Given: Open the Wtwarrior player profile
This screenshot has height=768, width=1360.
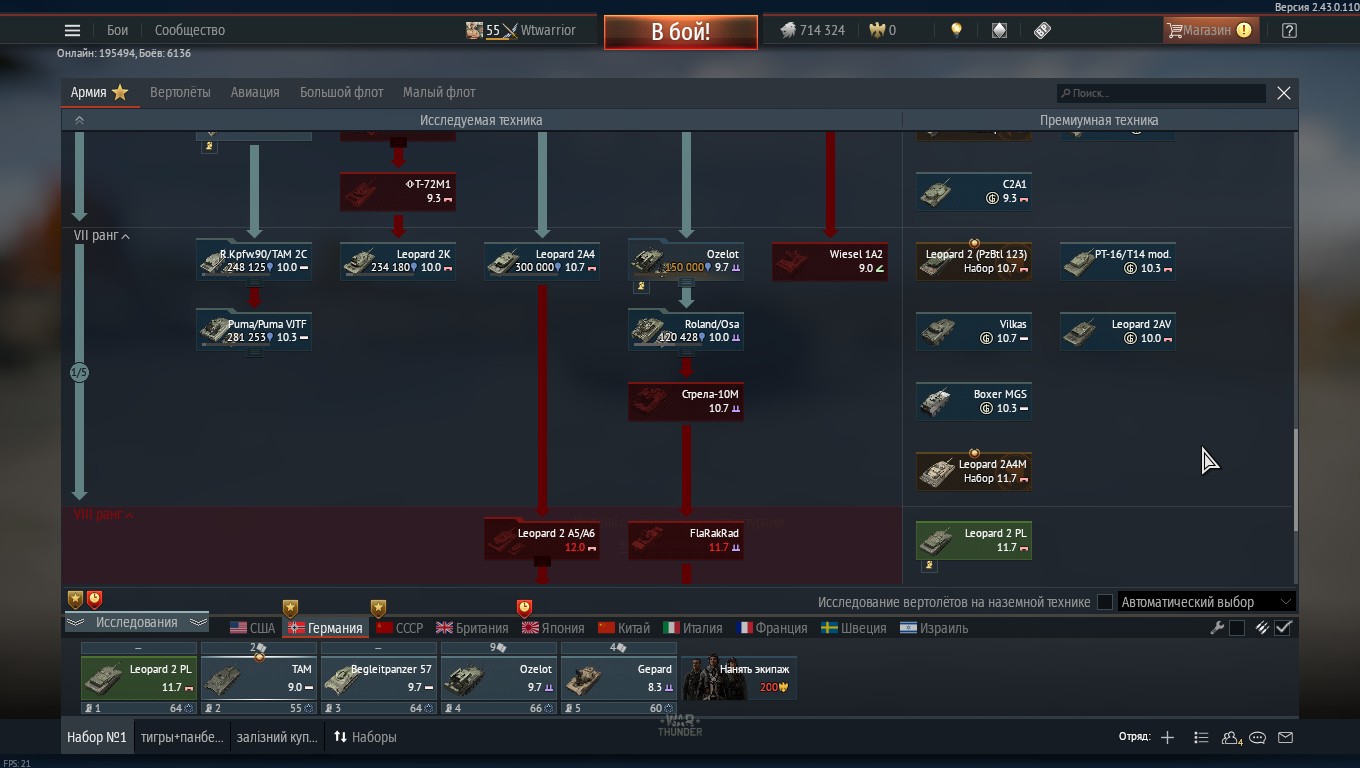Looking at the screenshot, I should click(x=521, y=30).
